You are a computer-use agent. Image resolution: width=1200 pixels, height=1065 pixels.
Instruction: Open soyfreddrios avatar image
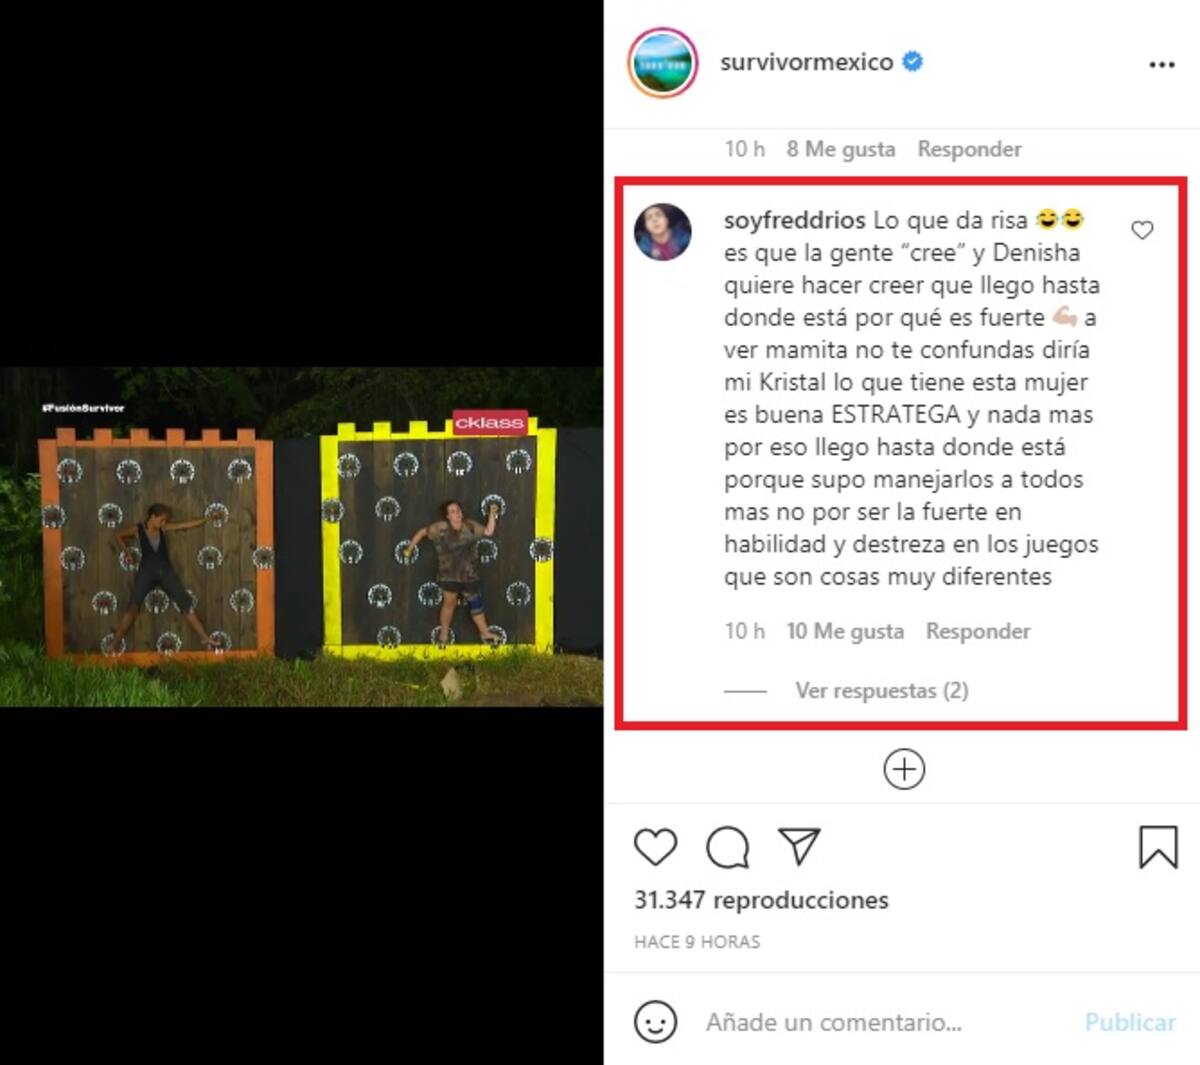pos(663,232)
